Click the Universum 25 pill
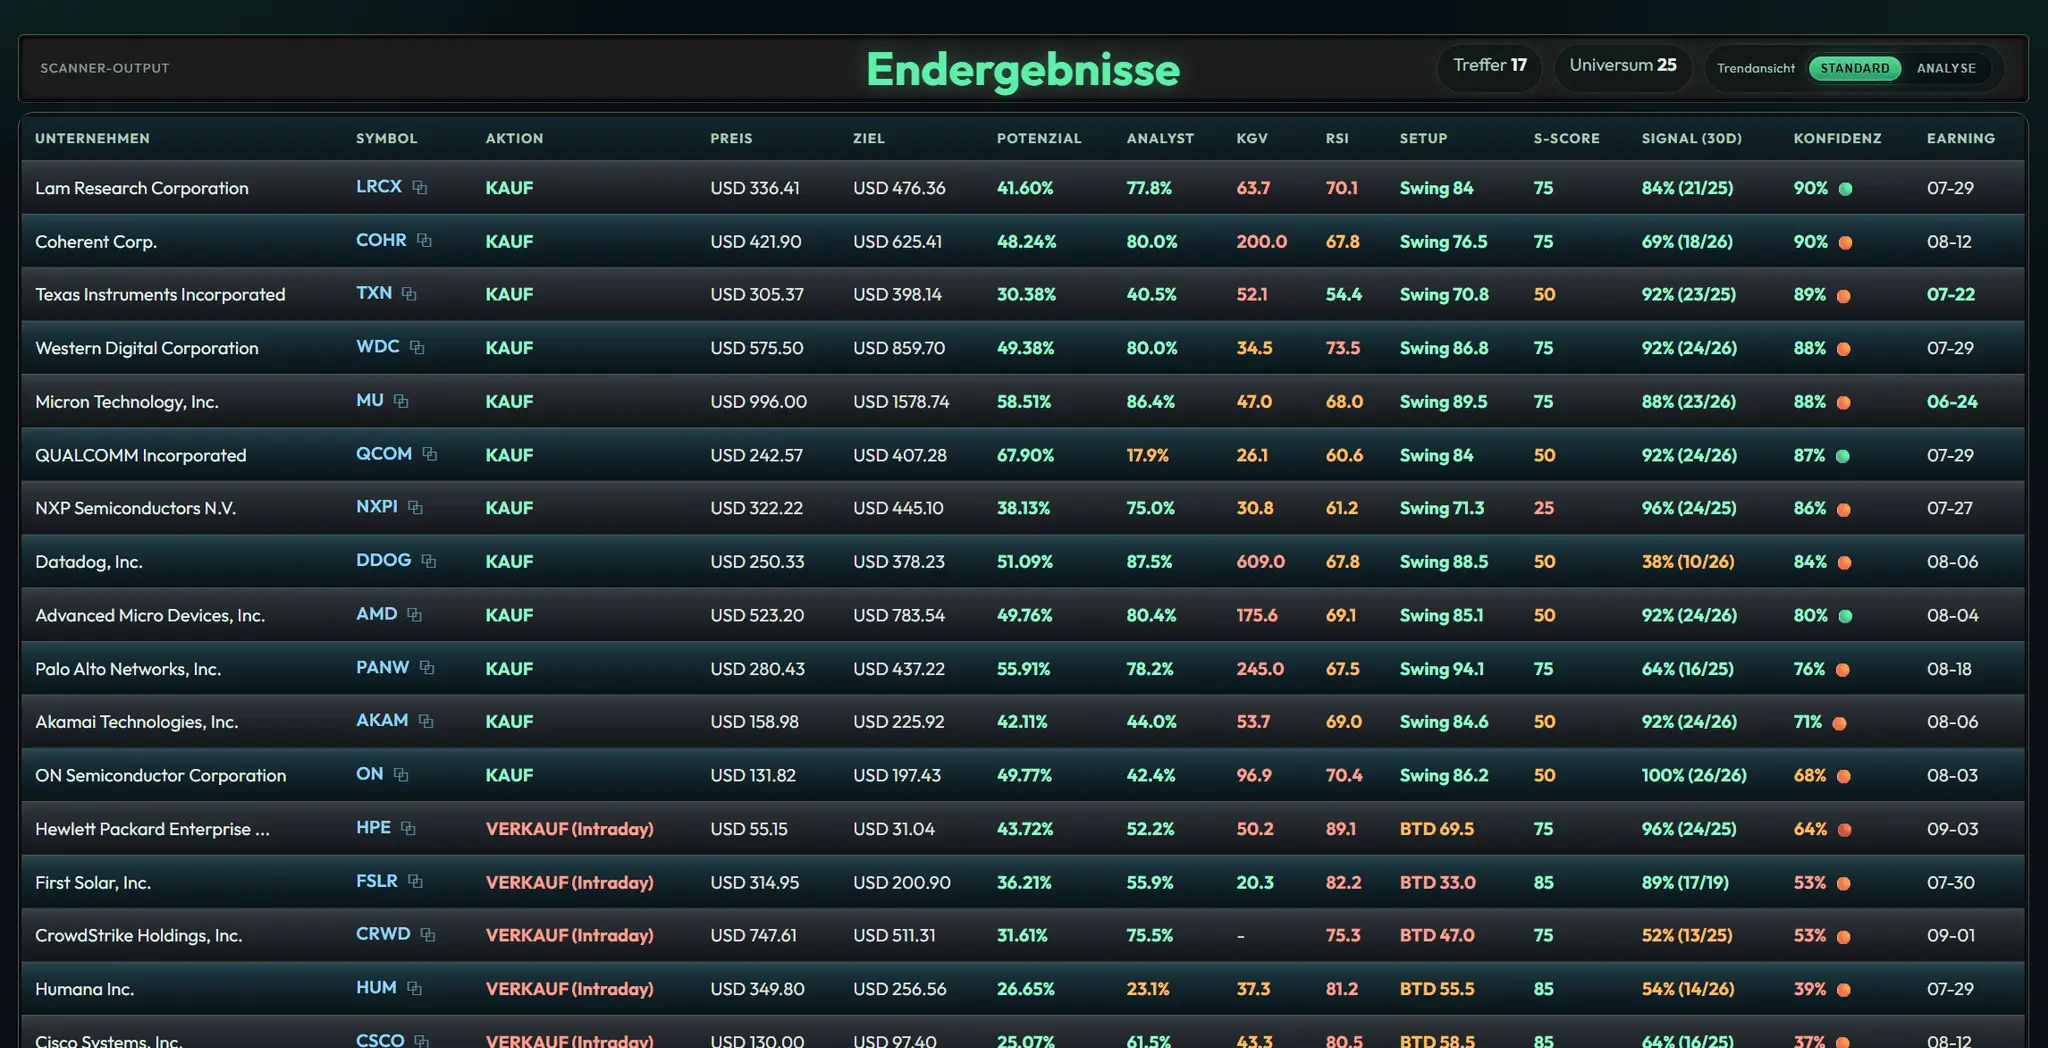This screenshot has height=1048, width=2048. point(1622,66)
